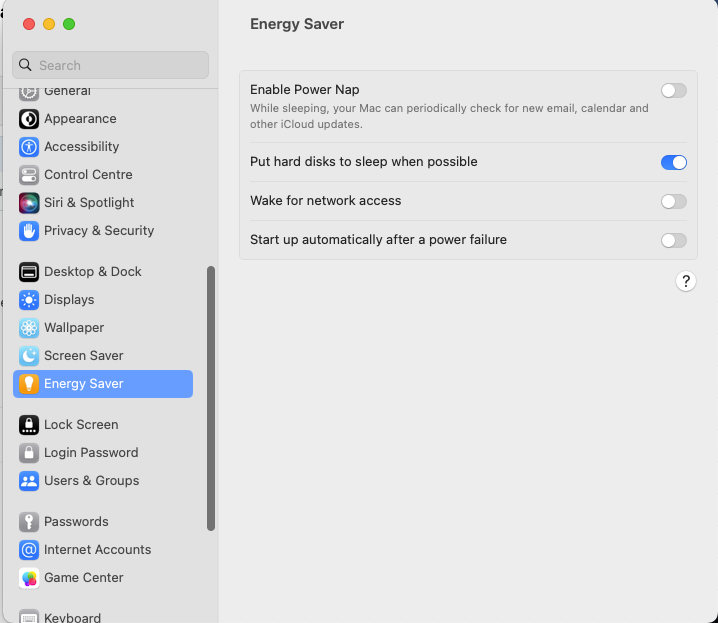Image resolution: width=718 pixels, height=623 pixels.
Task: Click the Lock Screen padlock icon
Action: [29, 425]
